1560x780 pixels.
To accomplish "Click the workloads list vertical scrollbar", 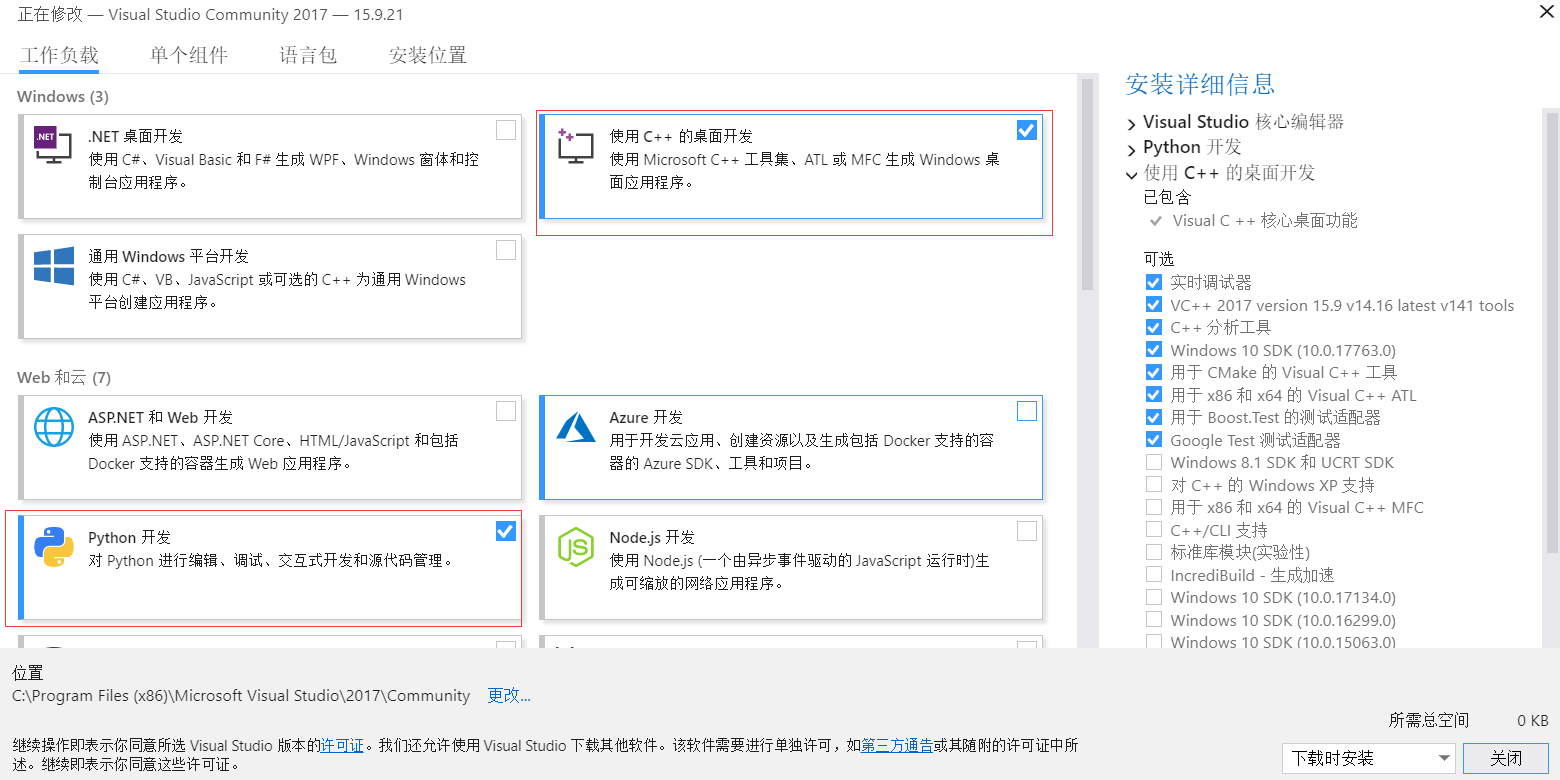I will (x=1087, y=184).
